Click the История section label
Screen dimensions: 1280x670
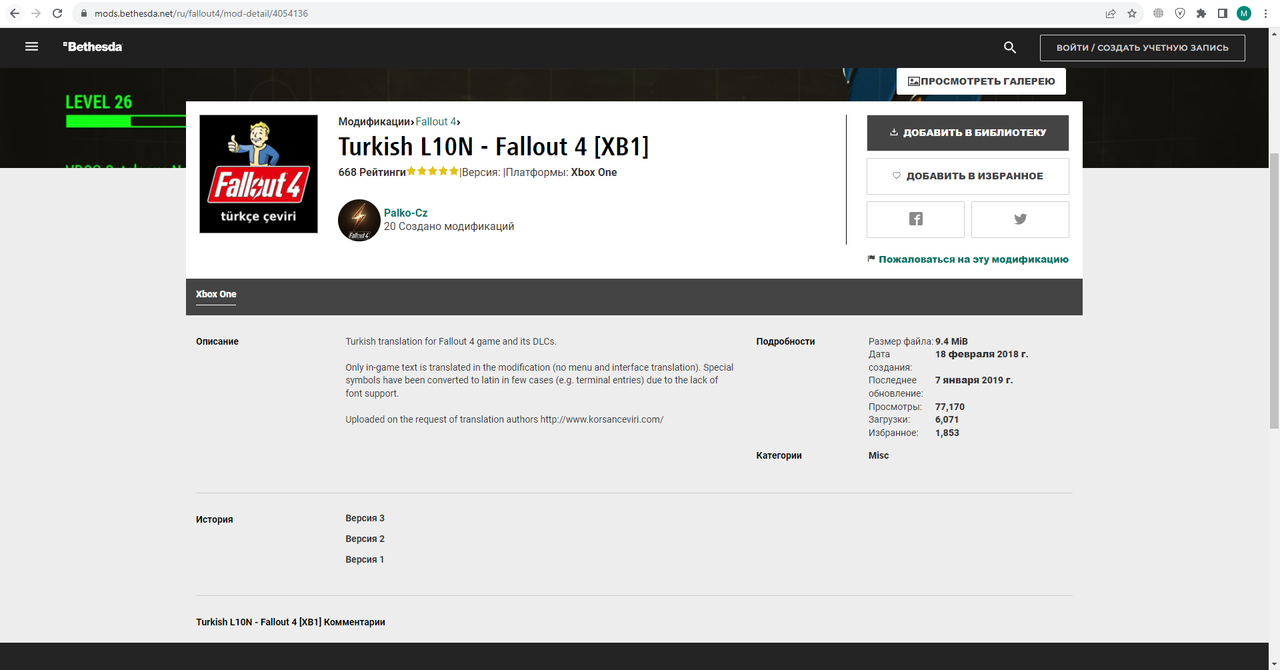pyautogui.click(x=214, y=519)
